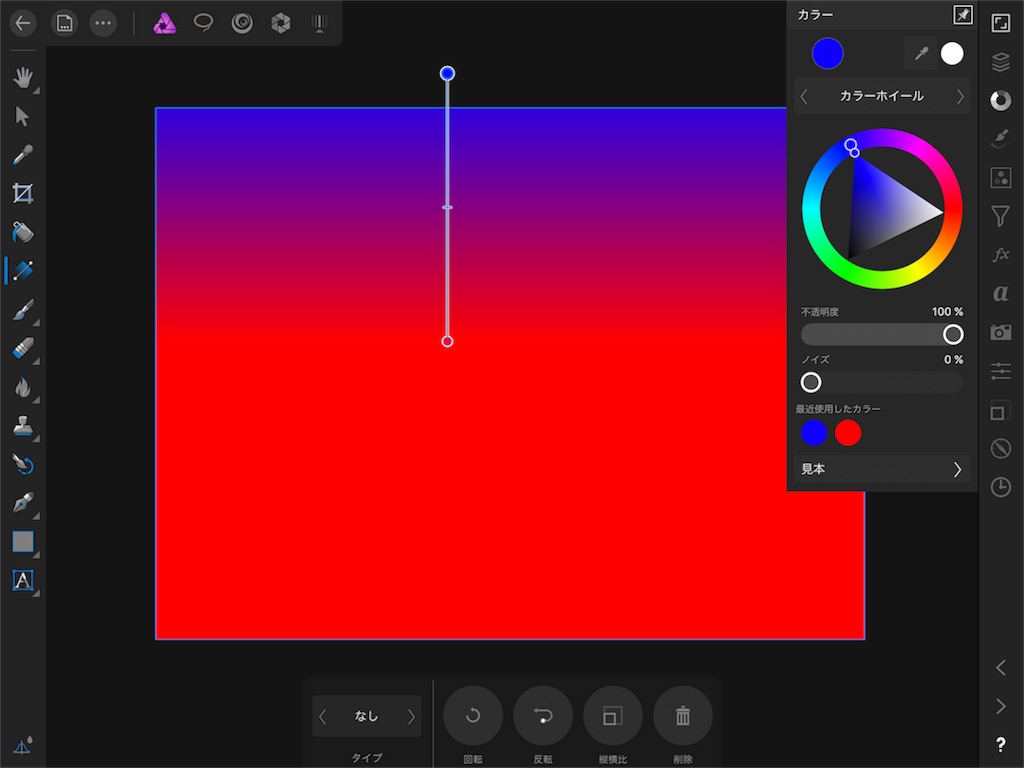Open the Stock camera studio

point(1000,332)
